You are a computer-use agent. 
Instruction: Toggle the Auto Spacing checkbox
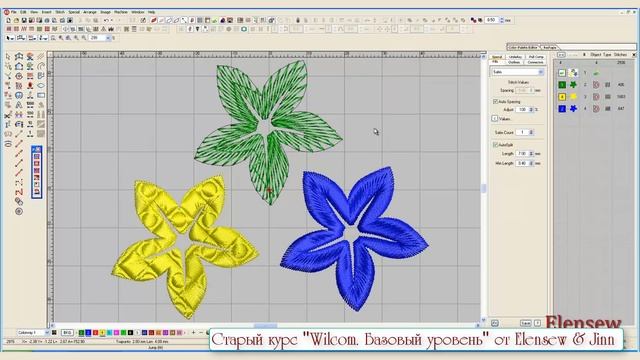coord(496,102)
